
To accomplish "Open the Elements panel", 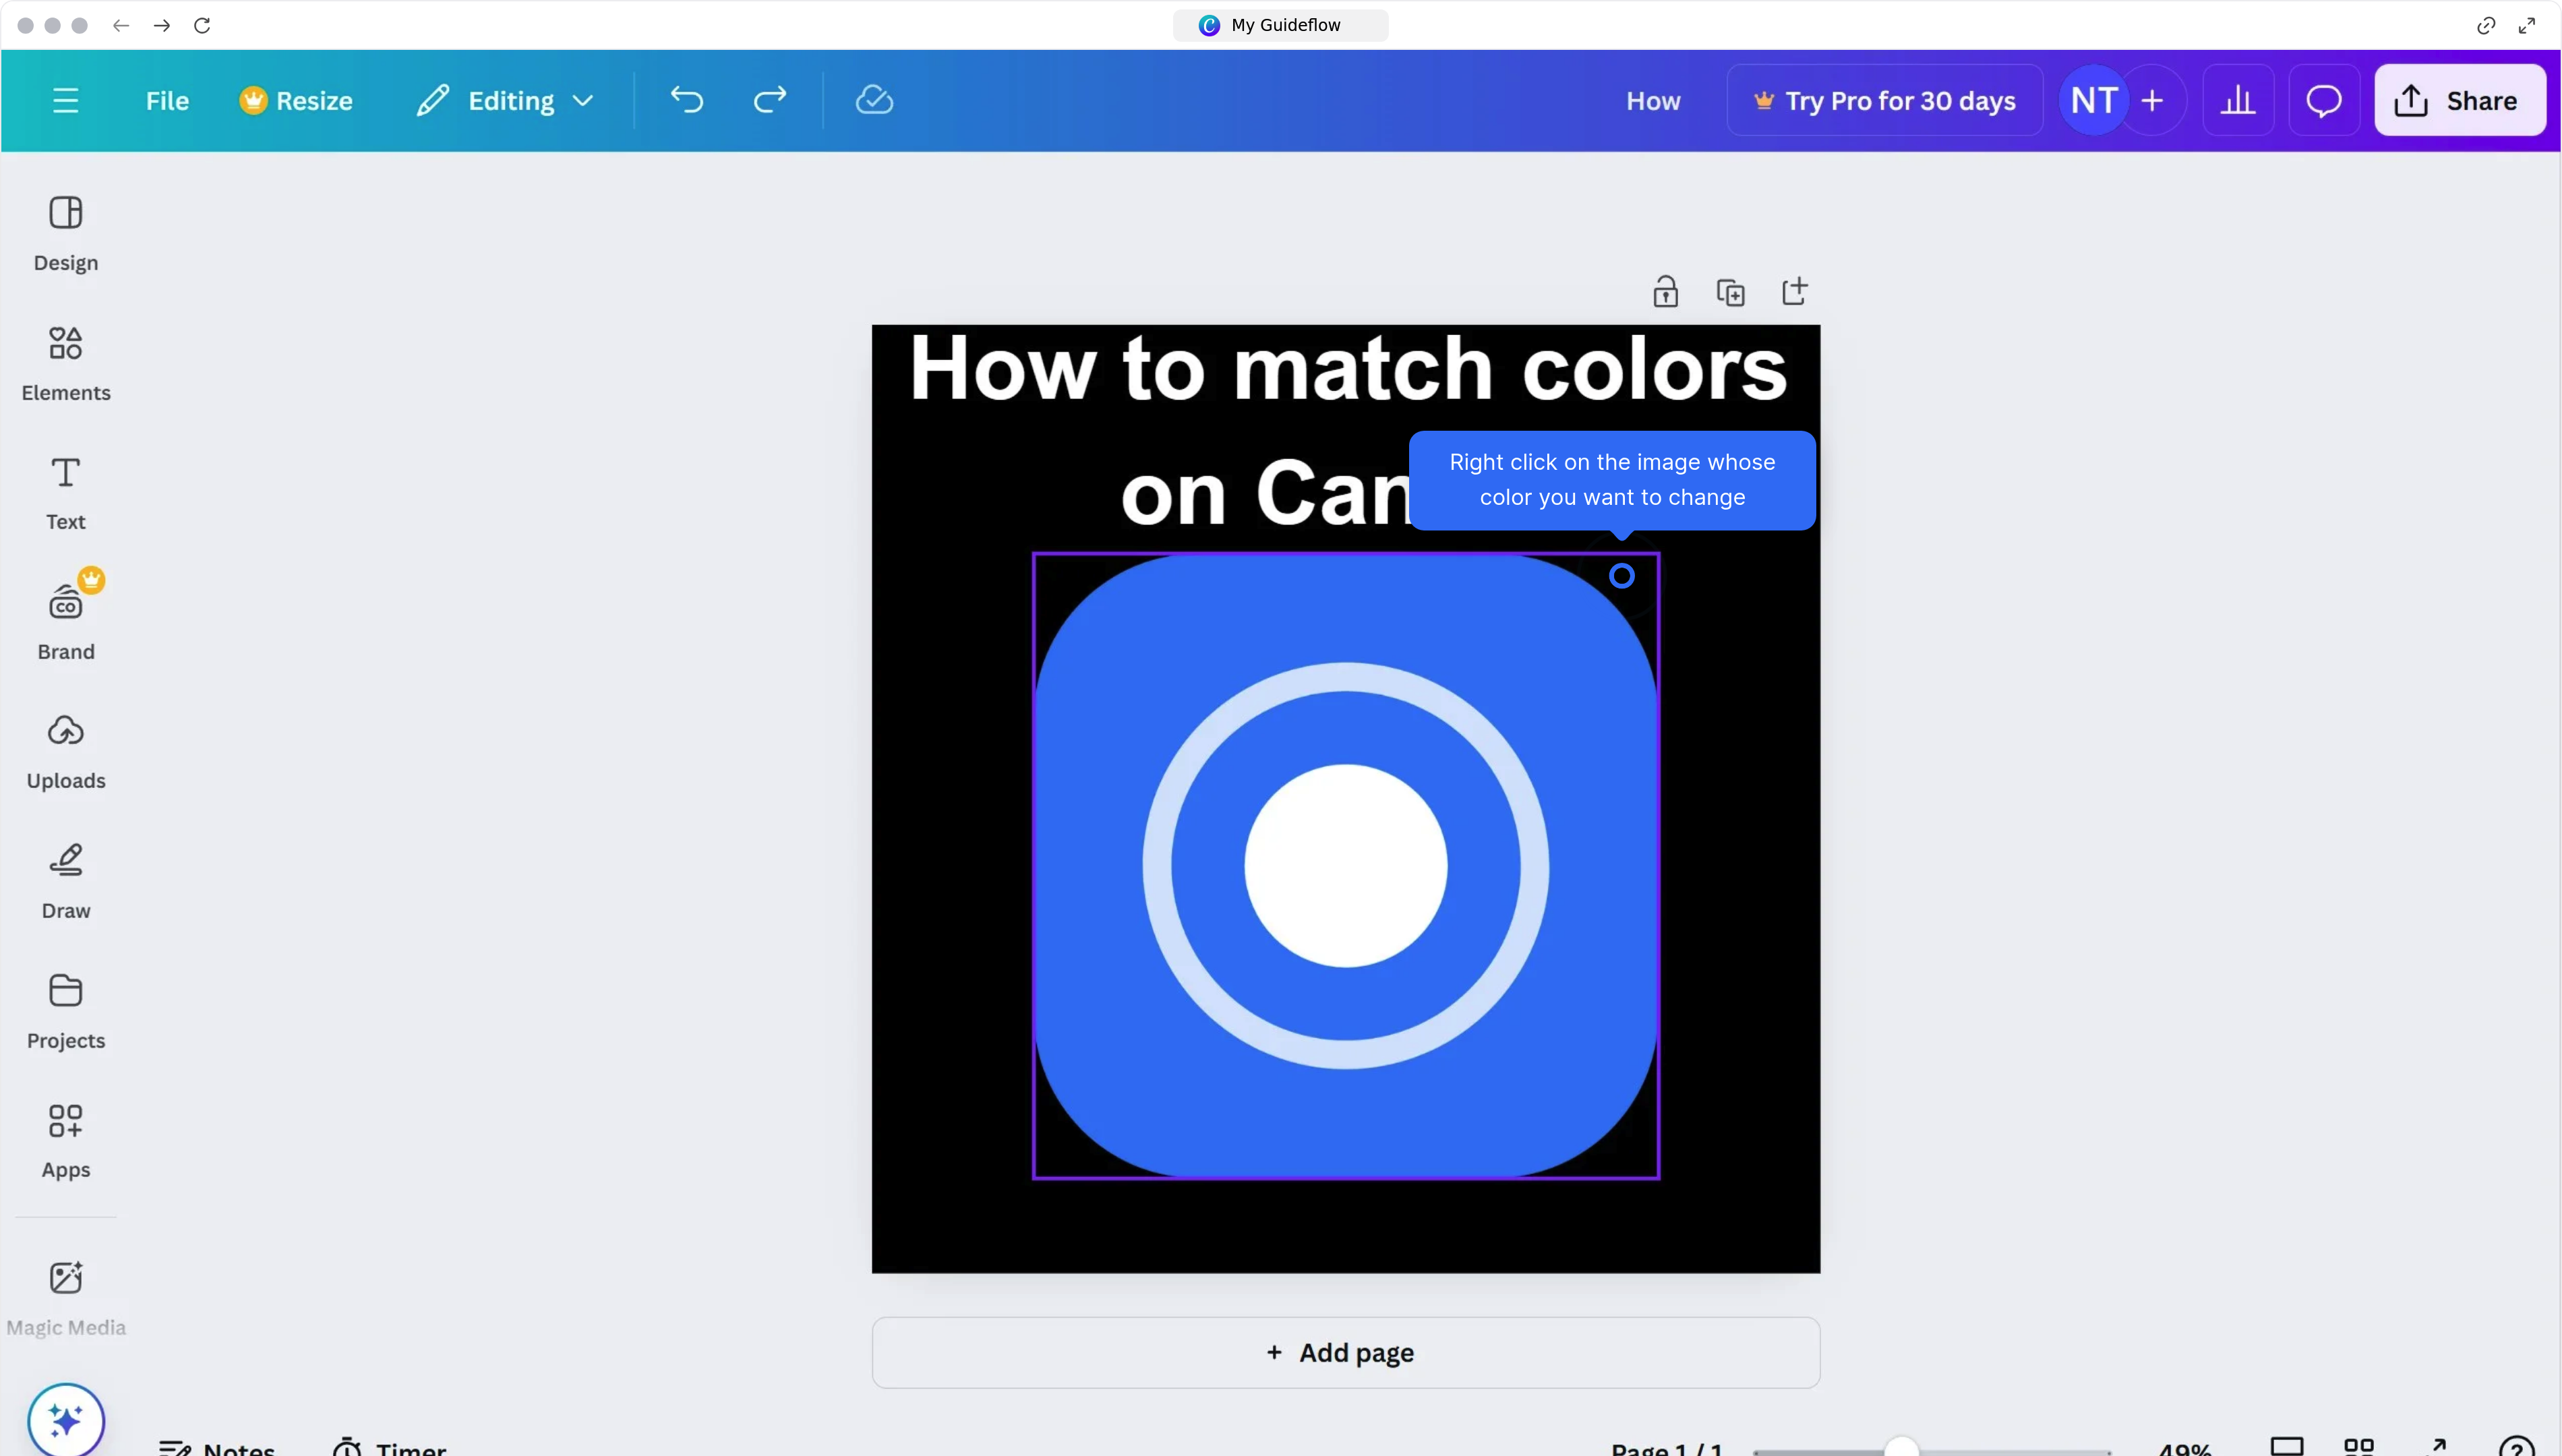I will 65,362.
